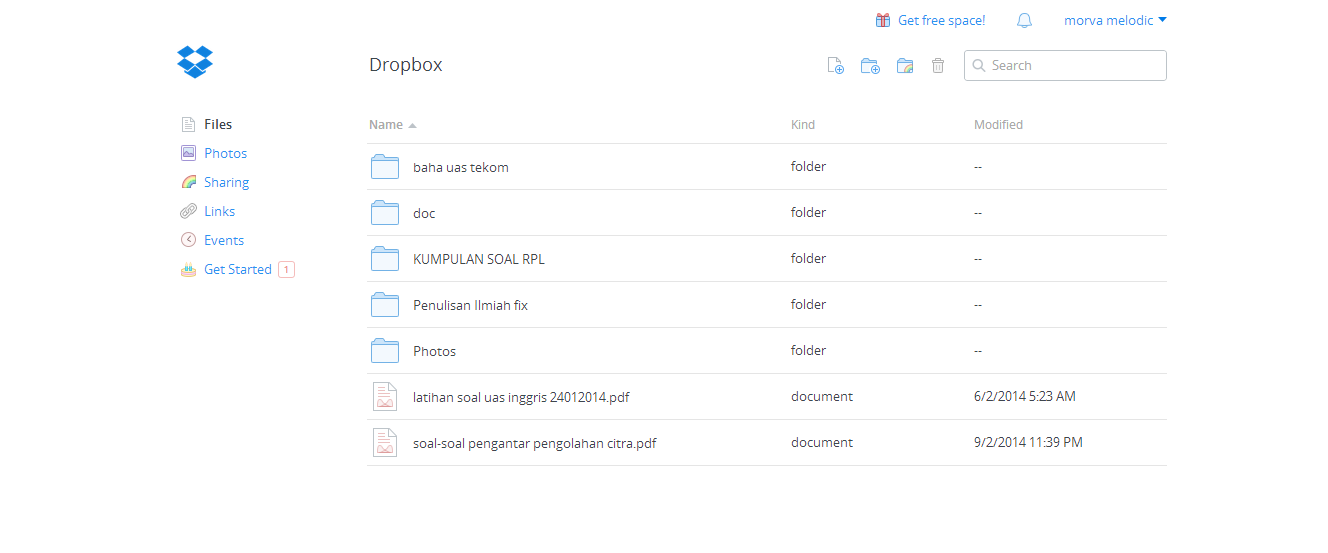Screen dimensions: 1328x553
Task: Open the morva melodic account dropdown
Action: coord(1115,20)
